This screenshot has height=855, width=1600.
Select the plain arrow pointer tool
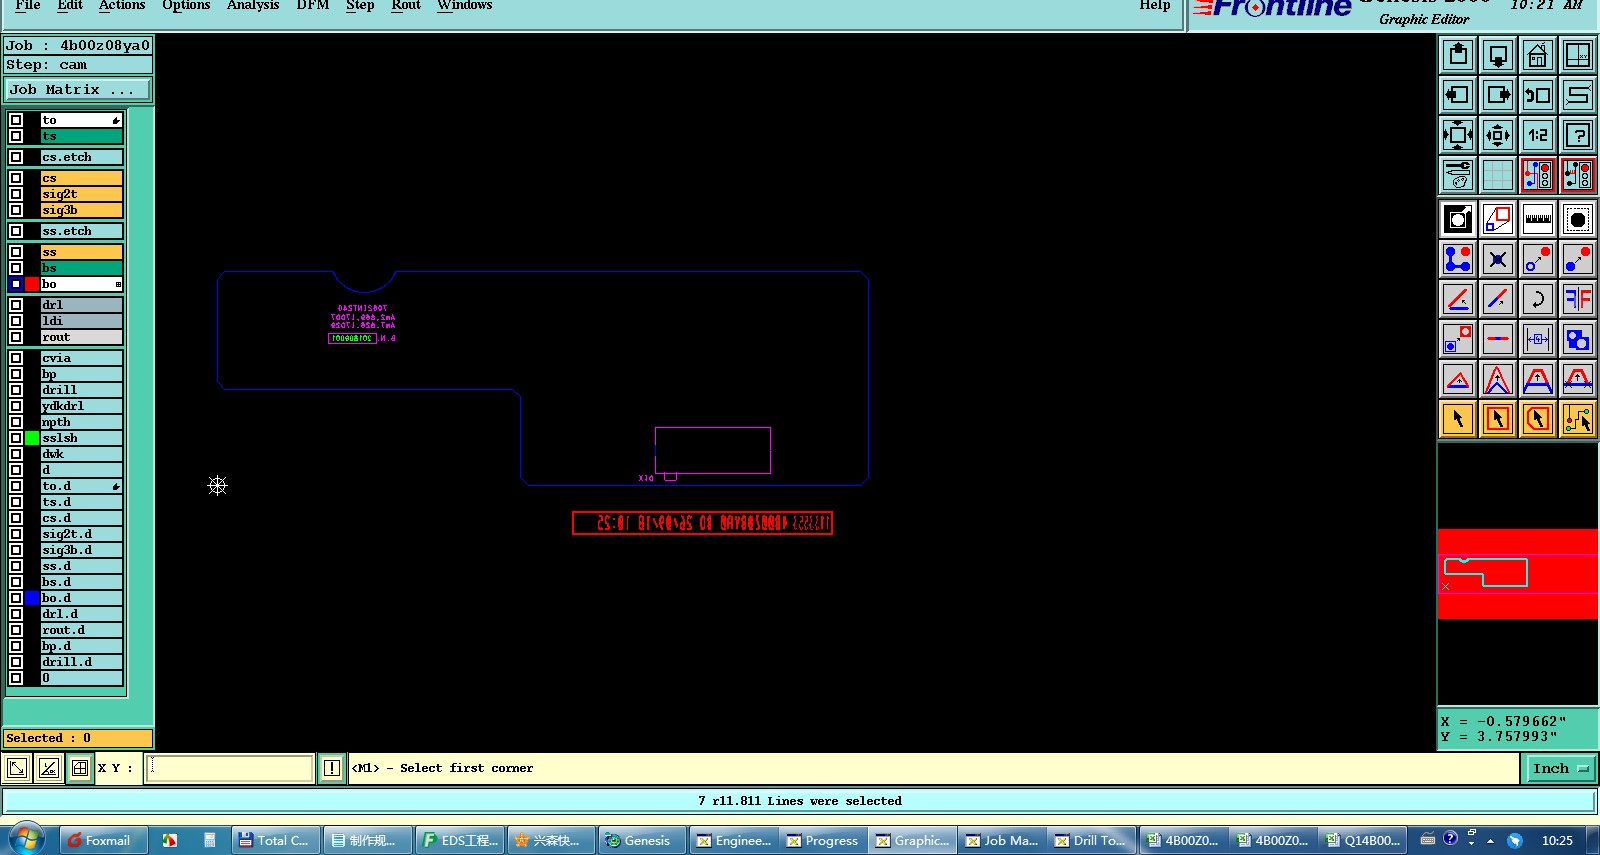(x=1458, y=419)
